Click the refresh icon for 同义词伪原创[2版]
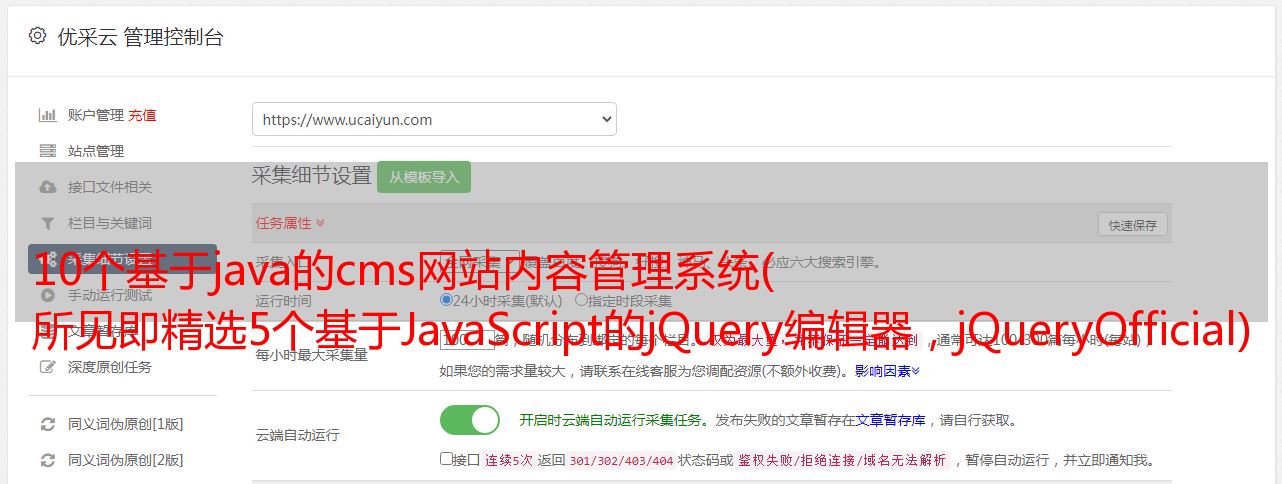The width and height of the screenshot is (1282, 484). [47, 460]
